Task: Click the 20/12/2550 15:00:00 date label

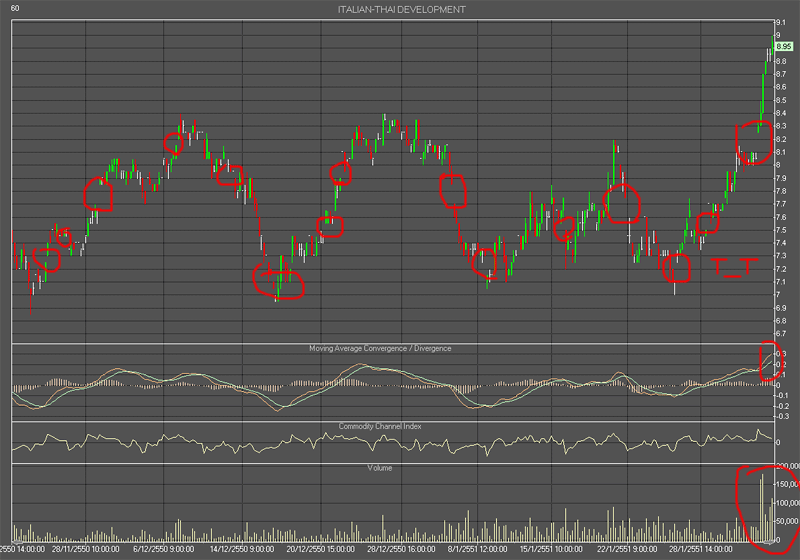Action: 320,549
